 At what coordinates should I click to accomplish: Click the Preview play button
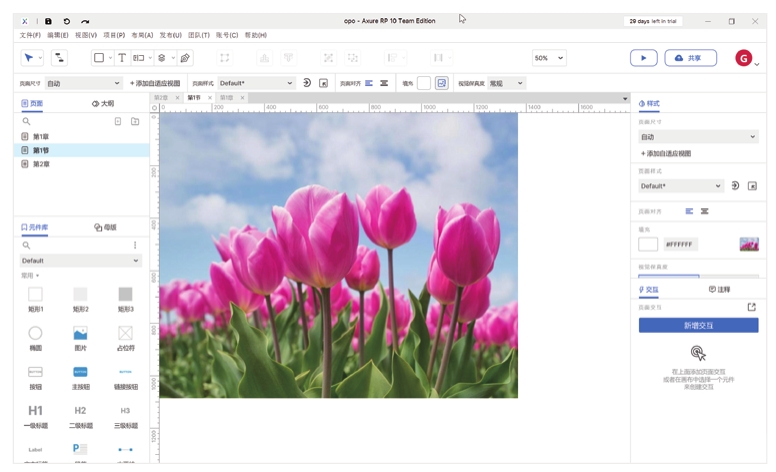(x=643, y=58)
